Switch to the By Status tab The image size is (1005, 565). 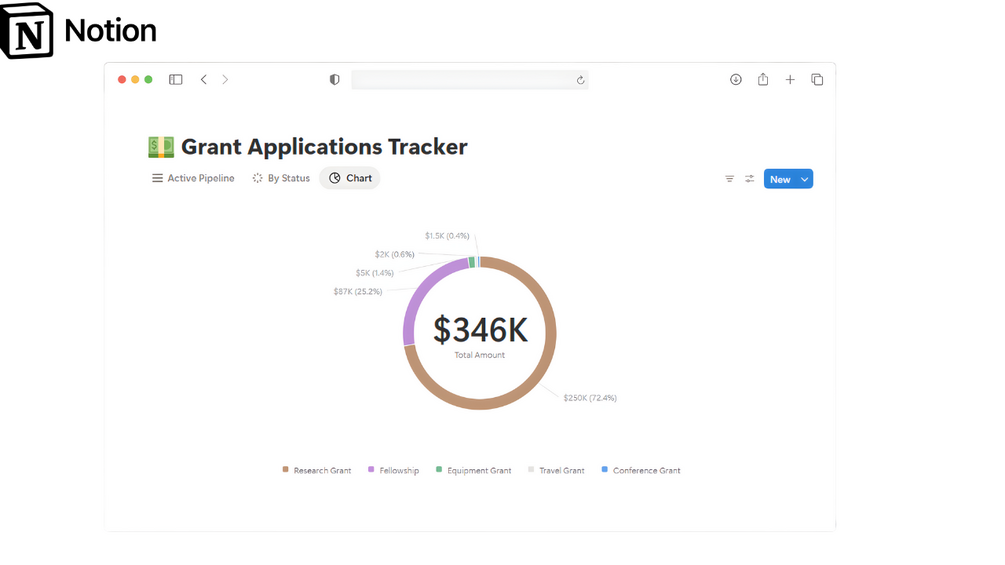tap(281, 178)
